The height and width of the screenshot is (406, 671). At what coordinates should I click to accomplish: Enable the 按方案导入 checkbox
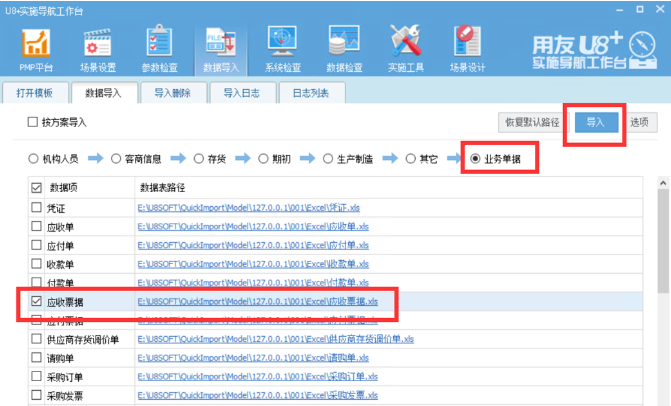click(33, 122)
